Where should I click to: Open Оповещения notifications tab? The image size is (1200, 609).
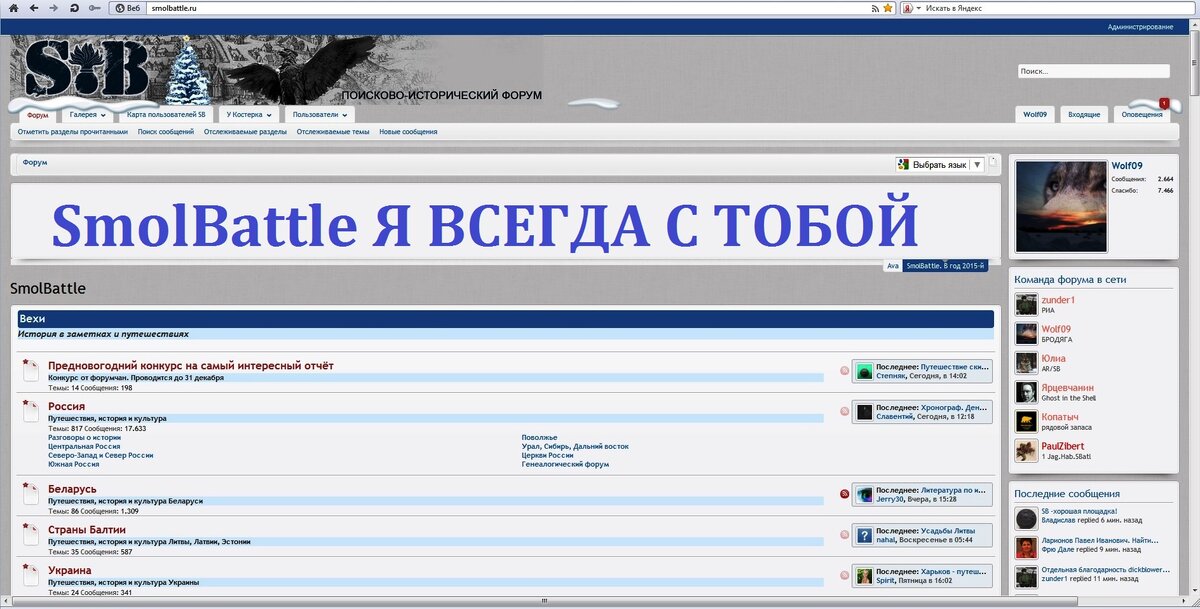(x=1142, y=115)
